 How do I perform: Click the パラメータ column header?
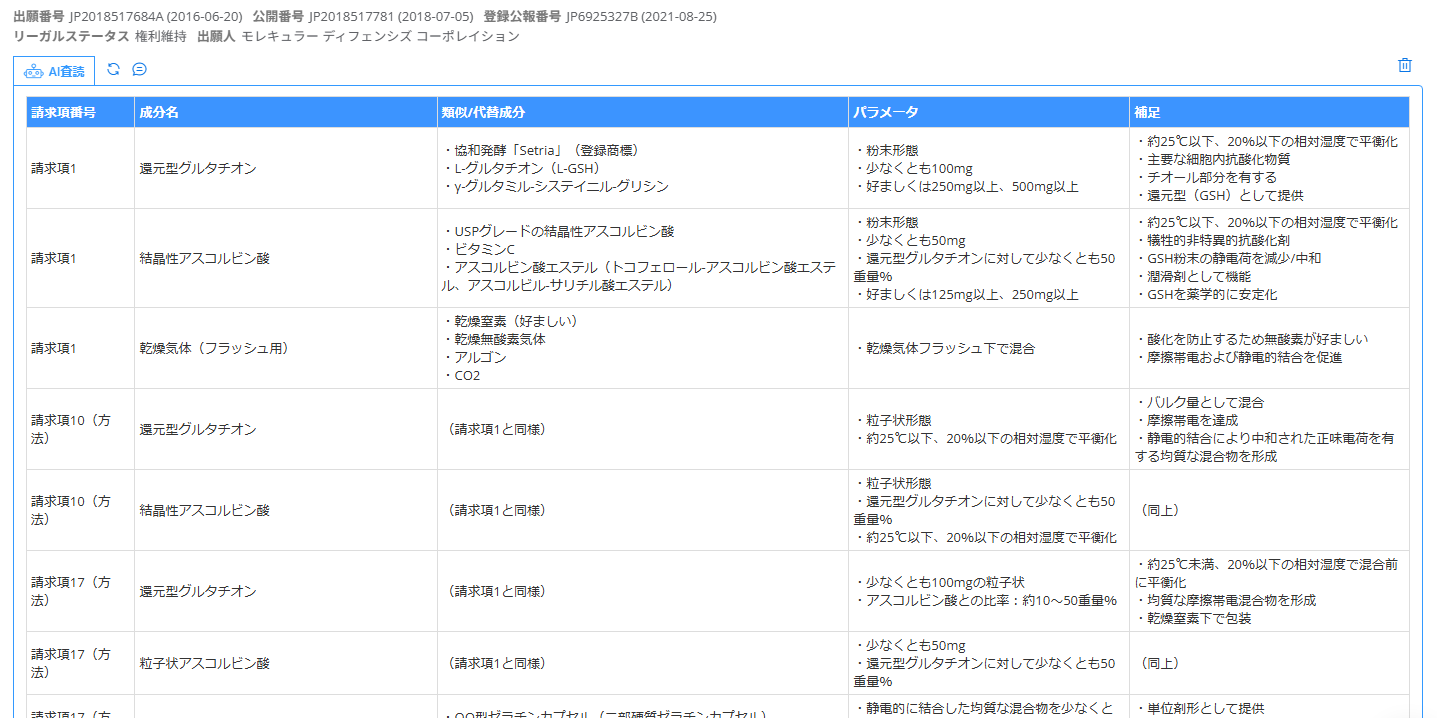coord(885,112)
